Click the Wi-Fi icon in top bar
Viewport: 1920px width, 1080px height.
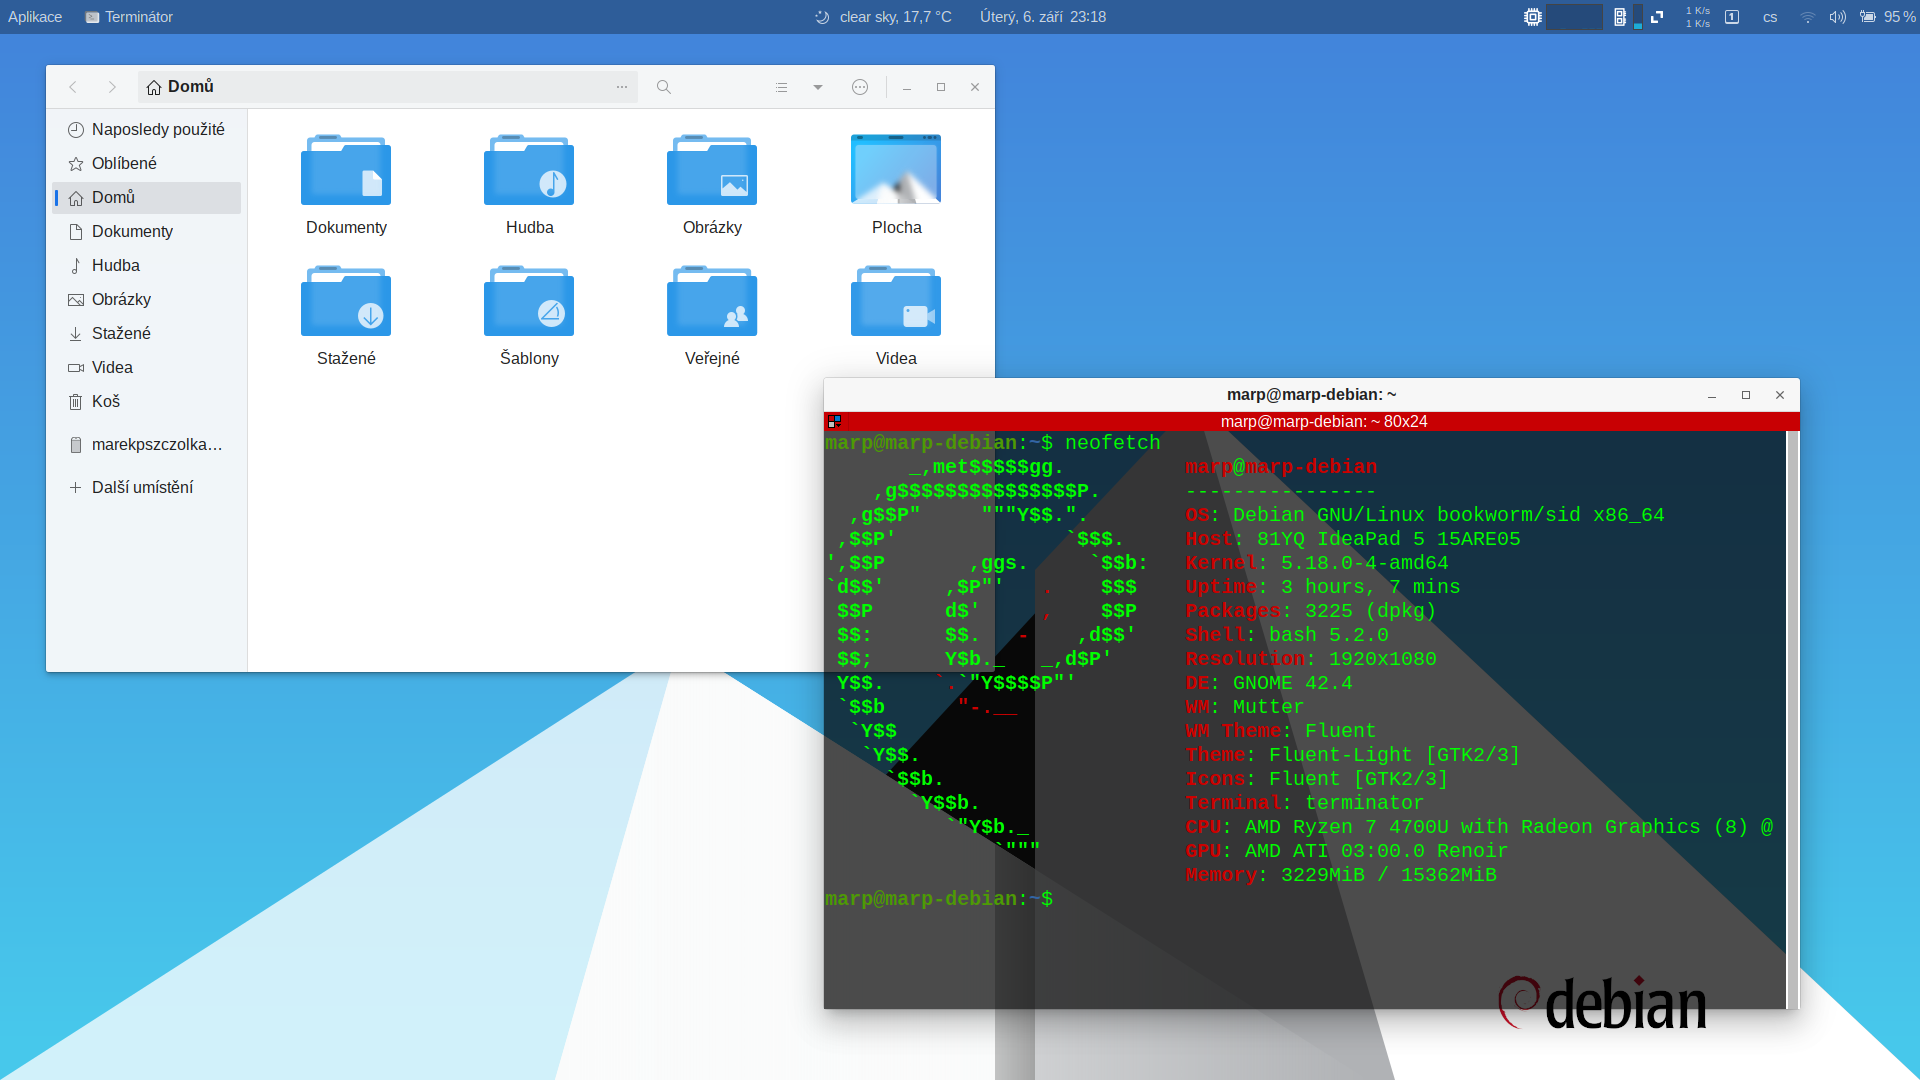(1807, 17)
